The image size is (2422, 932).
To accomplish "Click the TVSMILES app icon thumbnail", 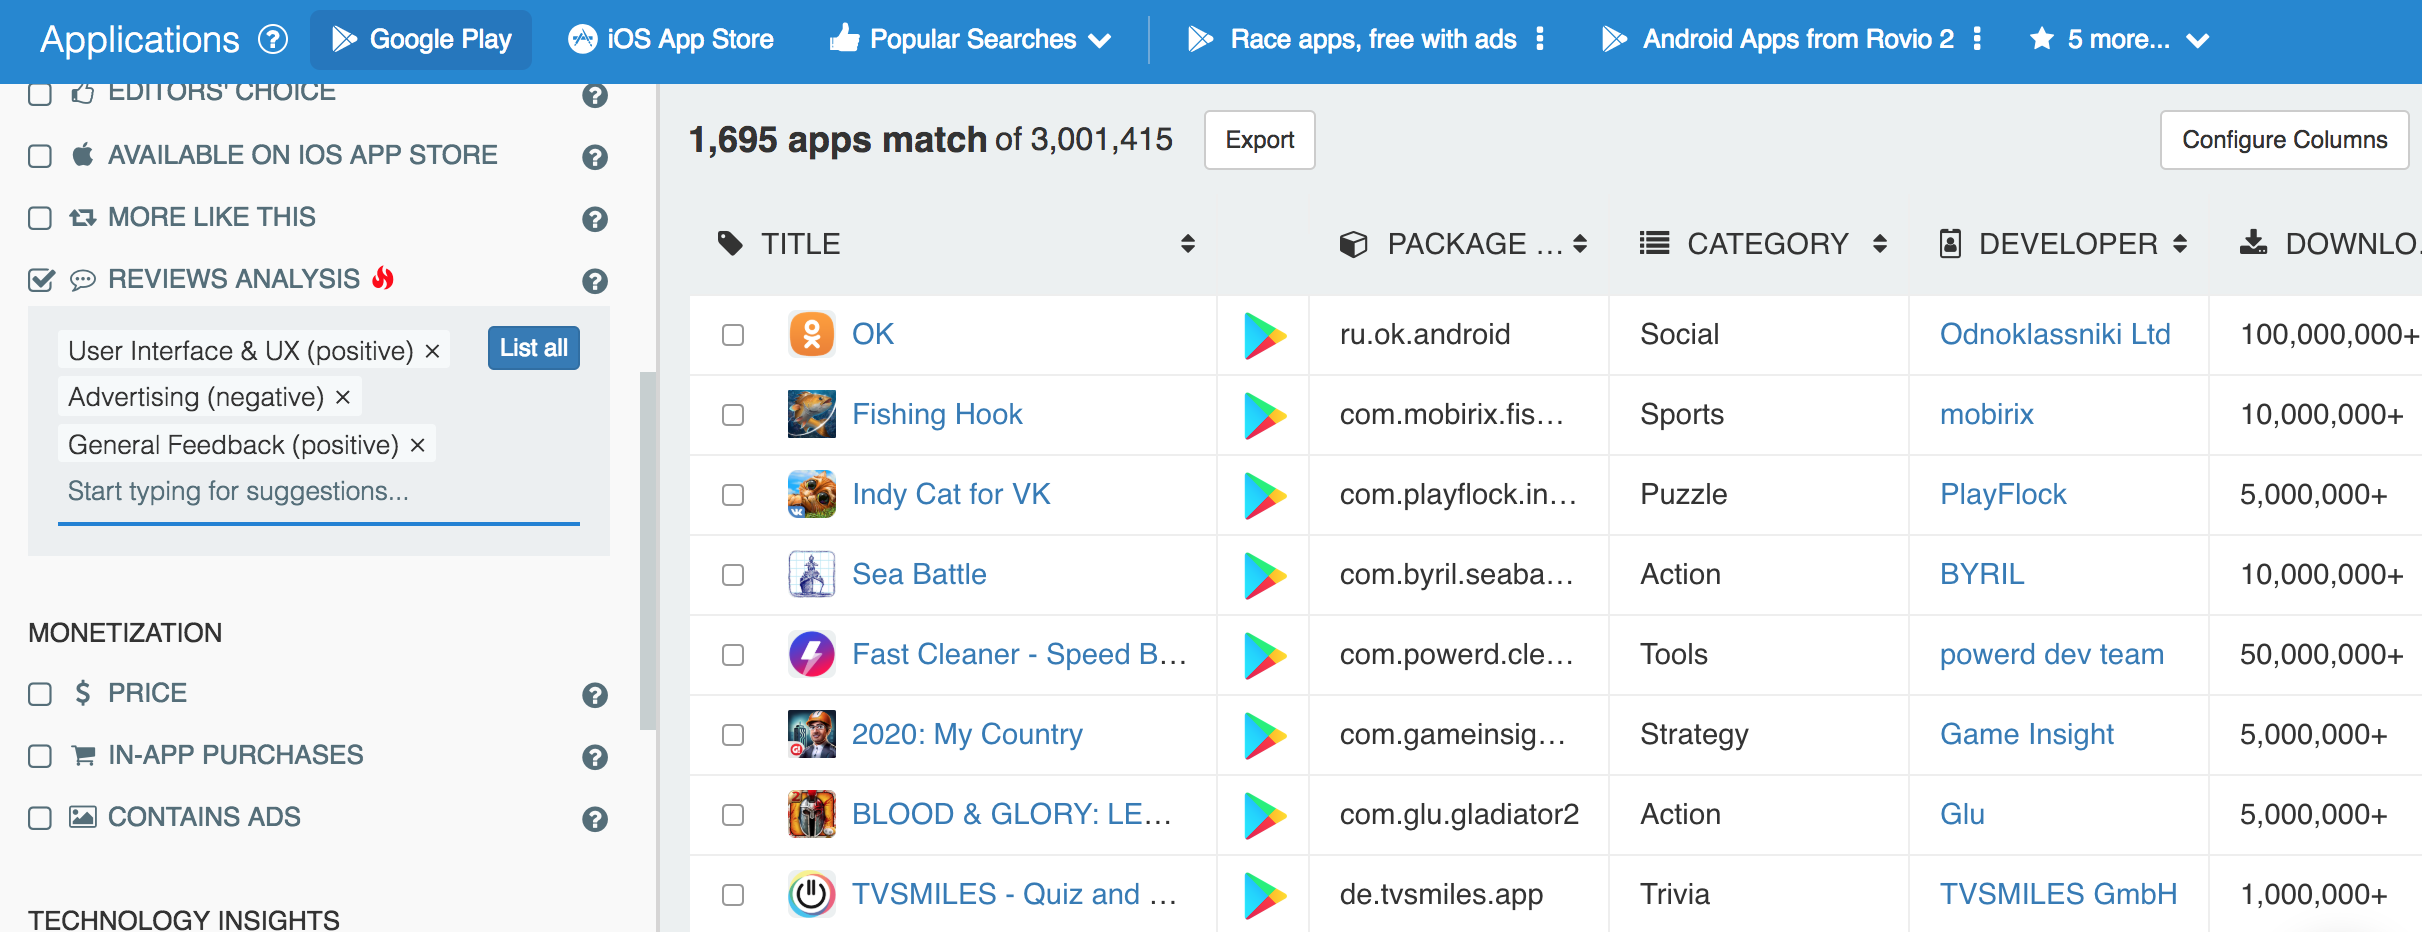I will pos(812,894).
